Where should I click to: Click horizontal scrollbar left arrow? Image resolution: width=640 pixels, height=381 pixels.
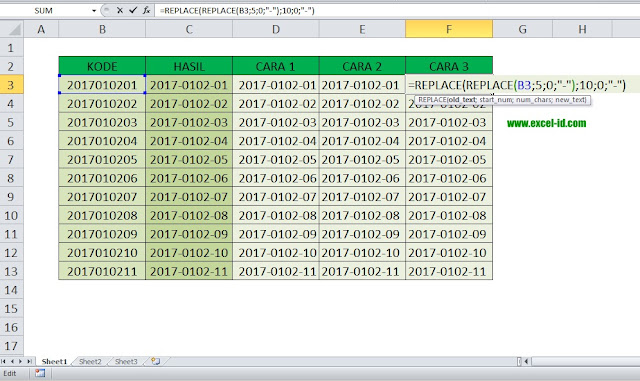pyautogui.click(x=527, y=361)
